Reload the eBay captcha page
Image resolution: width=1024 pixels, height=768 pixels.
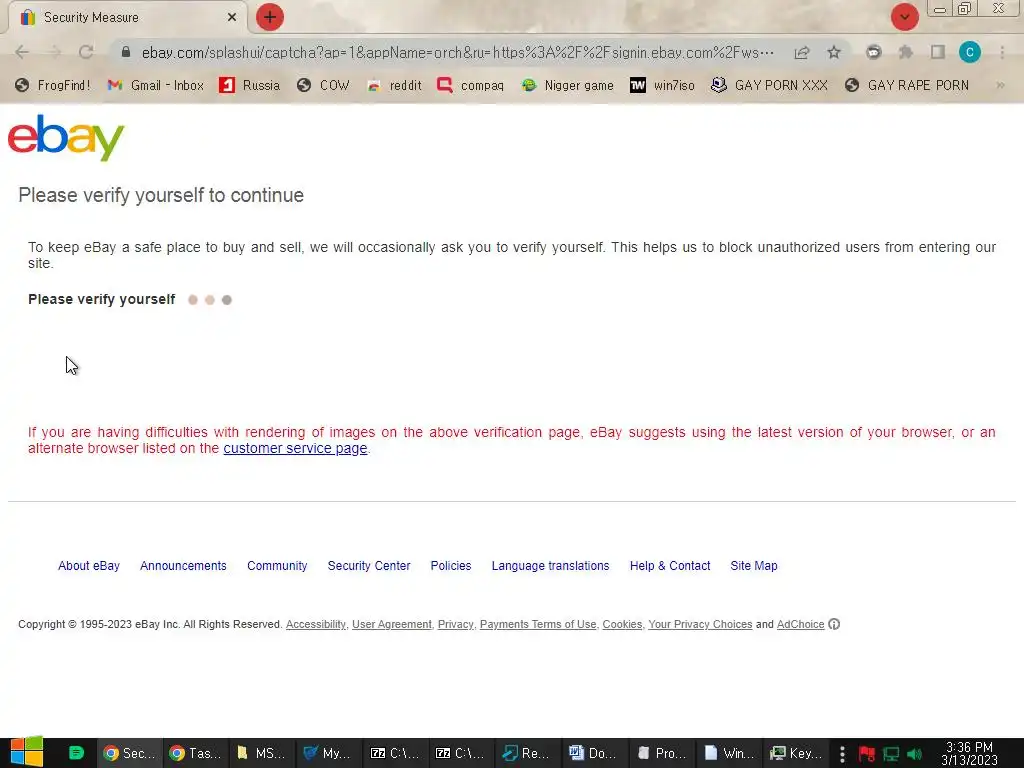pos(86,52)
